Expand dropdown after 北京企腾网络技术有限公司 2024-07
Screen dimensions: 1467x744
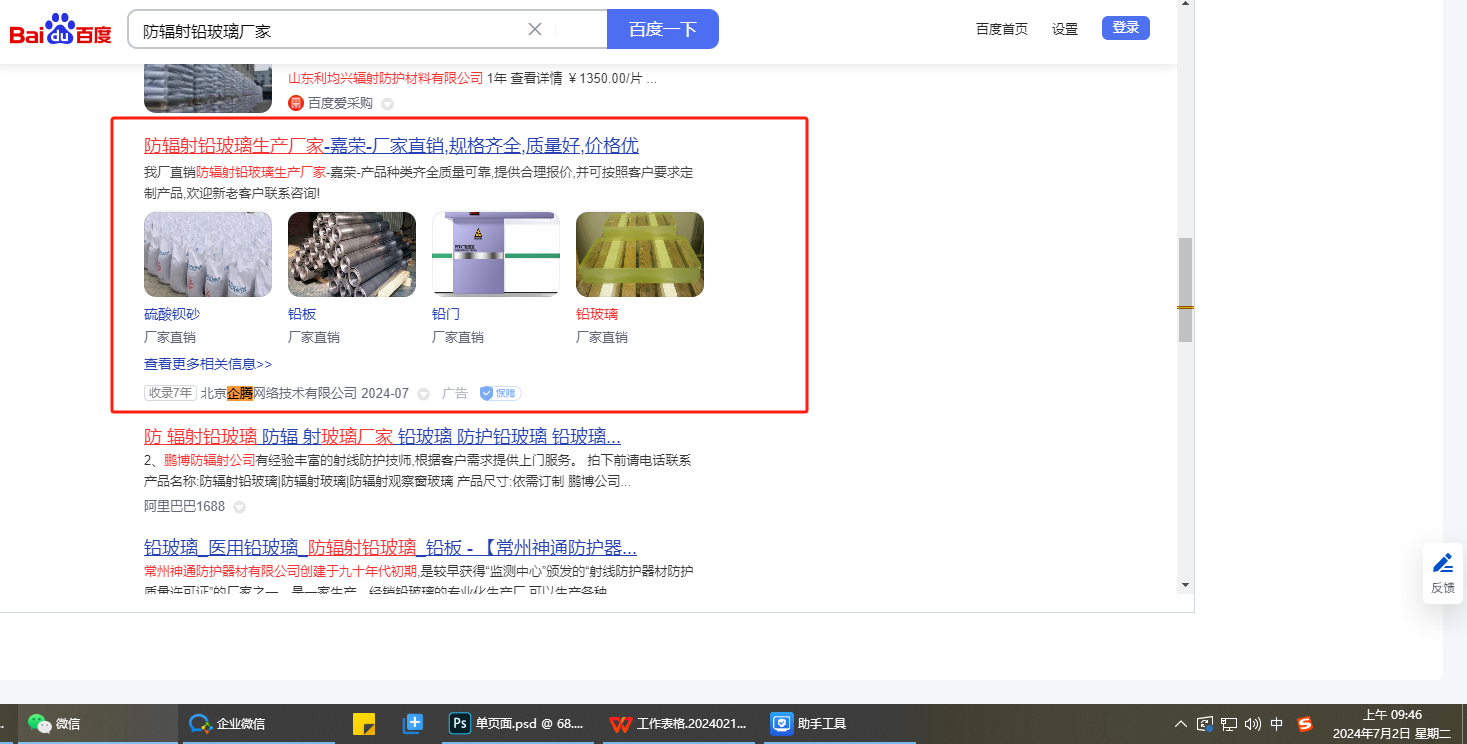[x=423, y=394]
